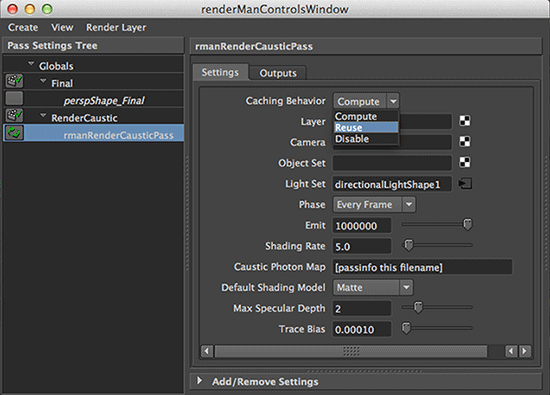Click the pass status icon beside Final
550x395 pixels.
pyautogui.click(x=14, y=81)
